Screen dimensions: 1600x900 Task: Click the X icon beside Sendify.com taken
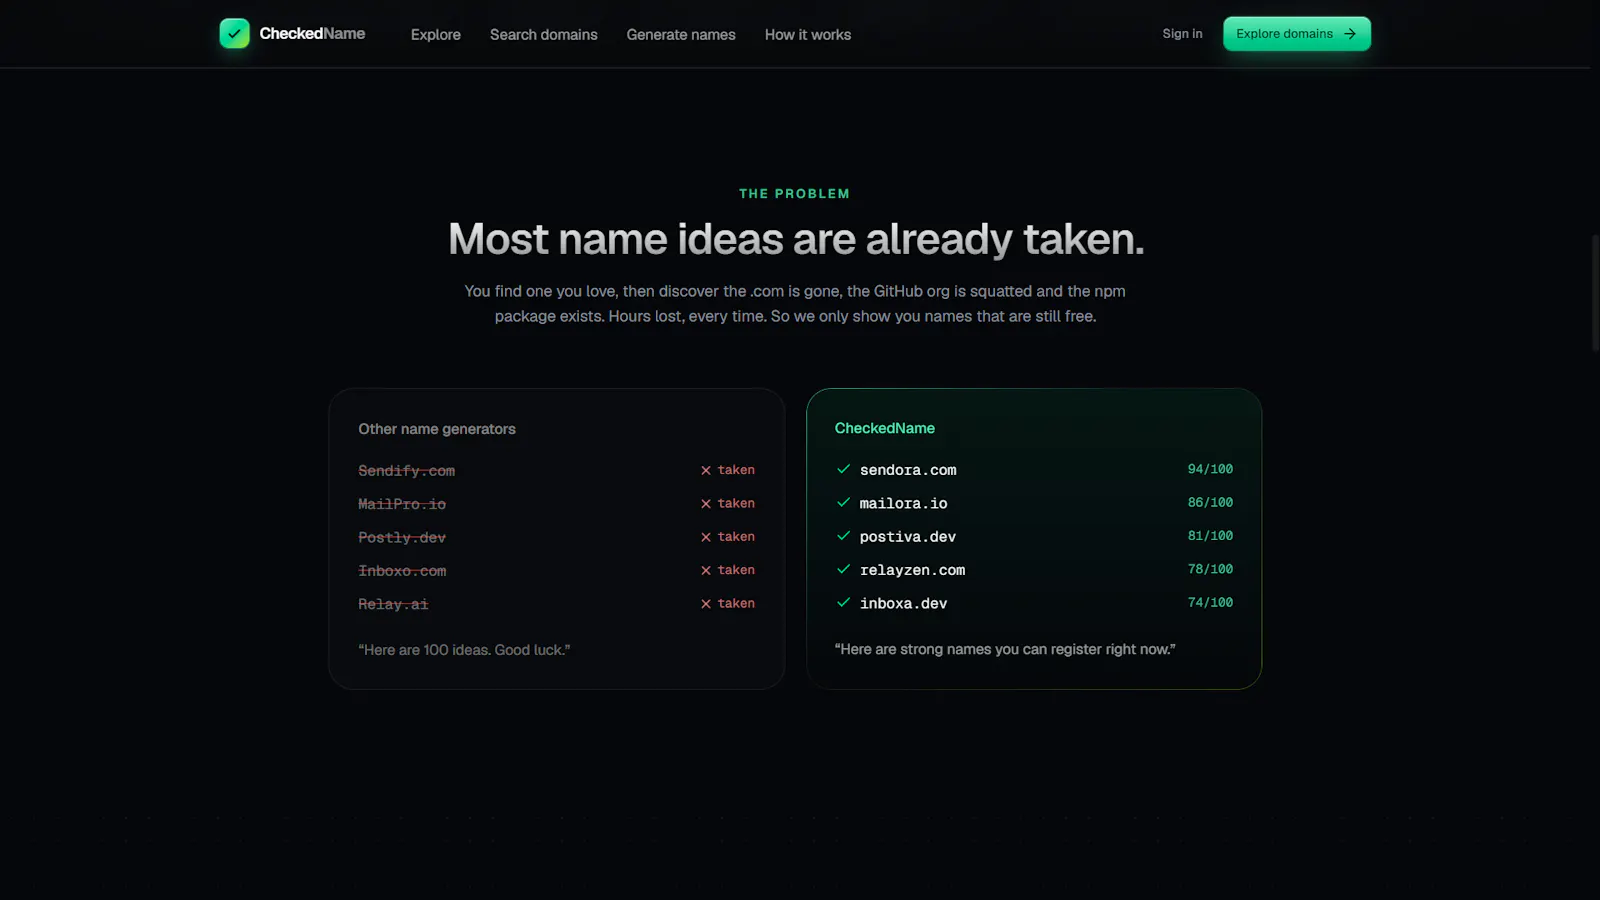[706, 470]
